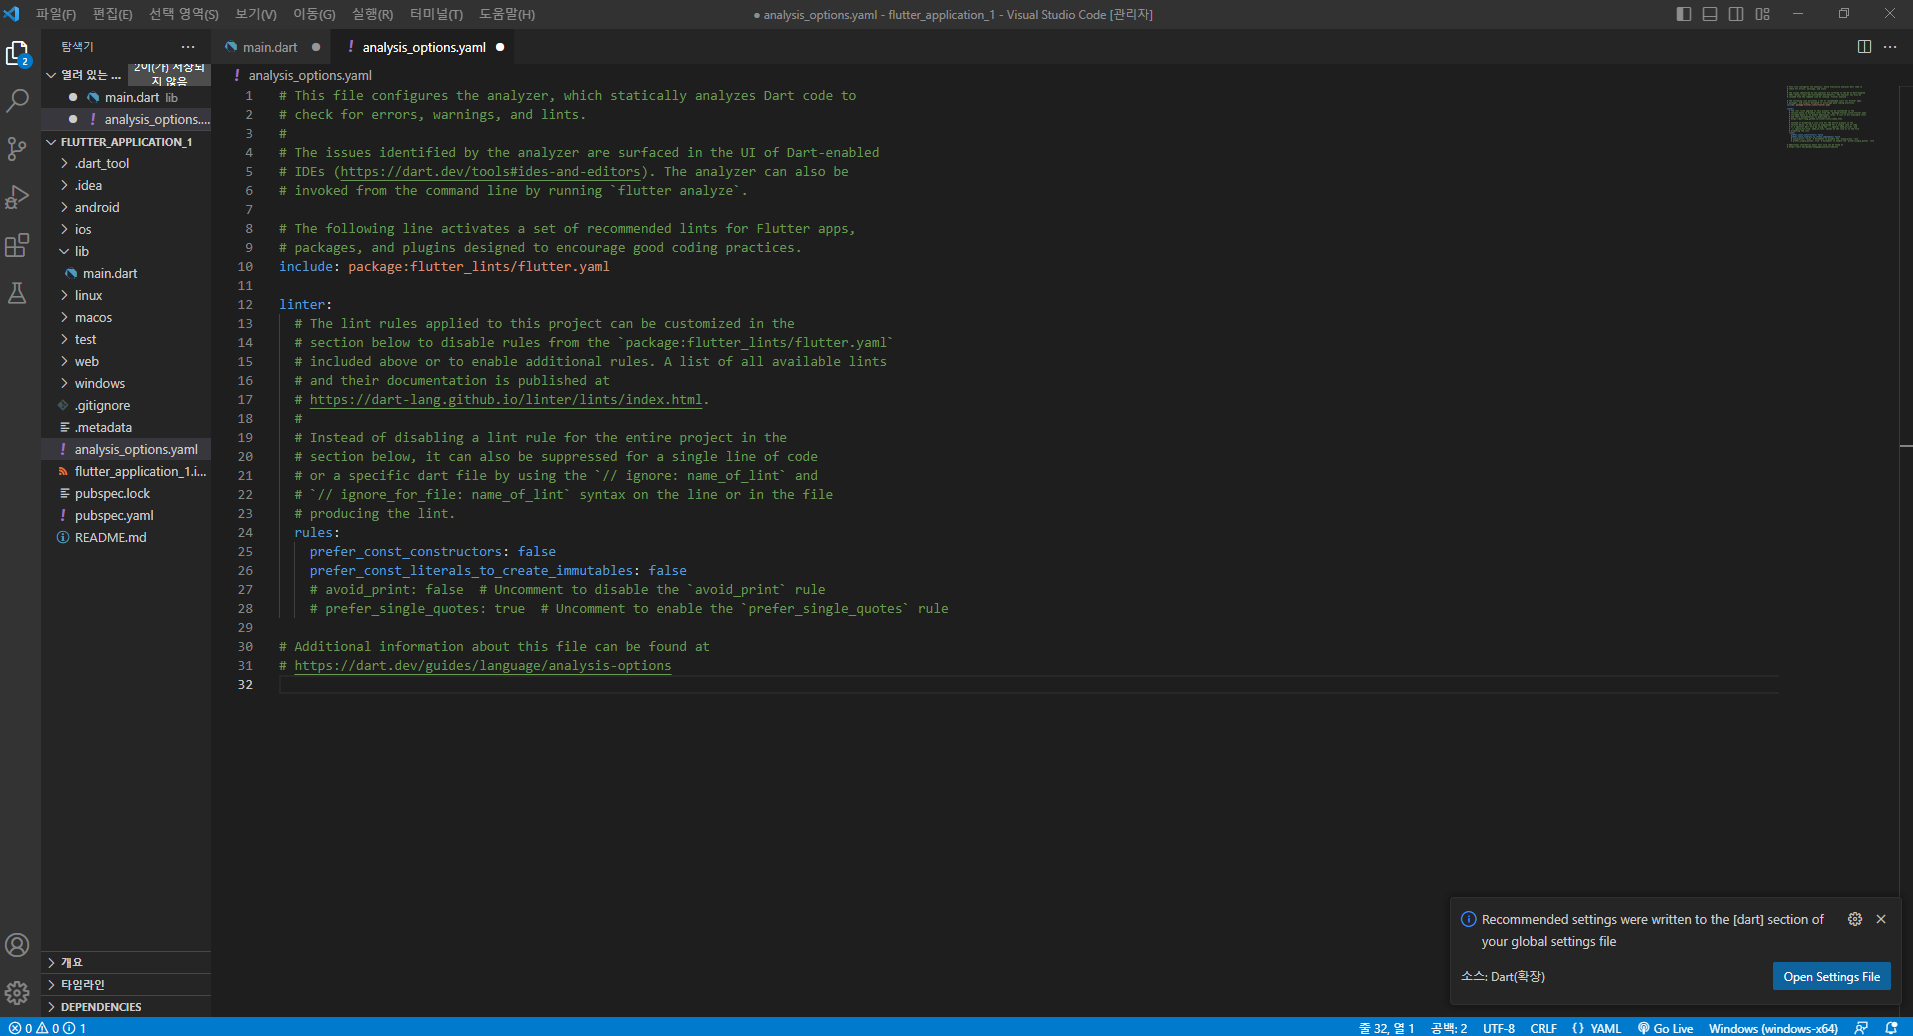
Task: Switch to the main.dart editor tab
Action: click(268, 47)
